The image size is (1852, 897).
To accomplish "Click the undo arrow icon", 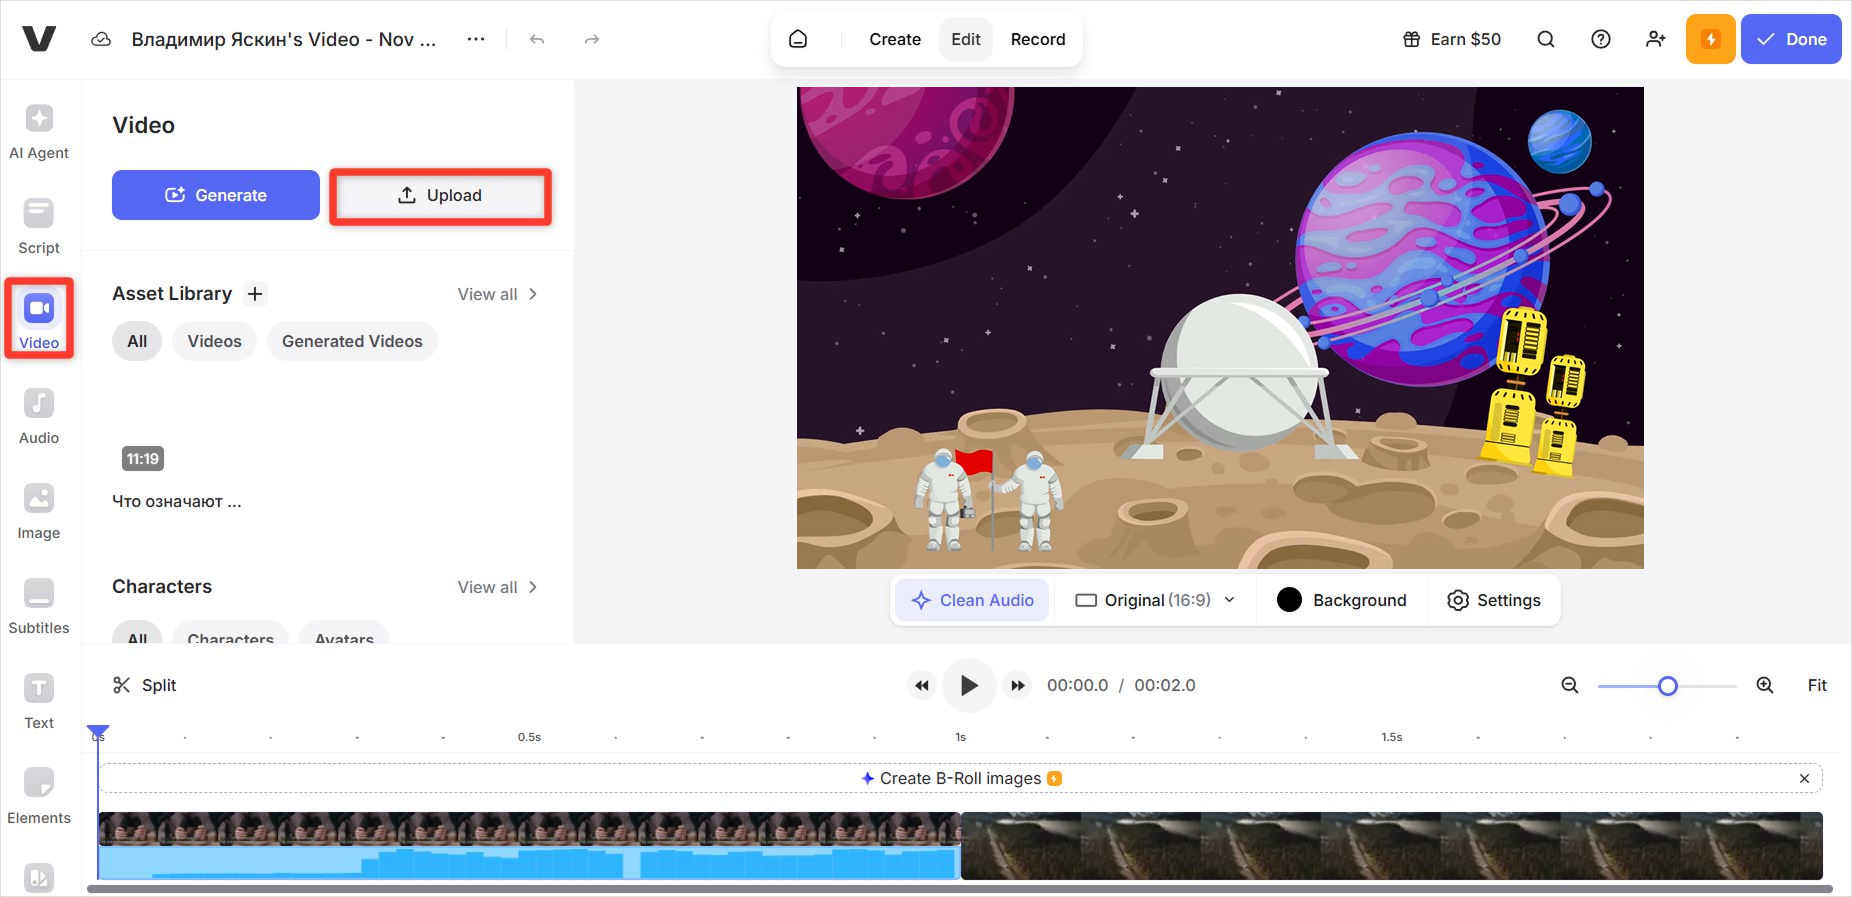I will pos(537,40).
